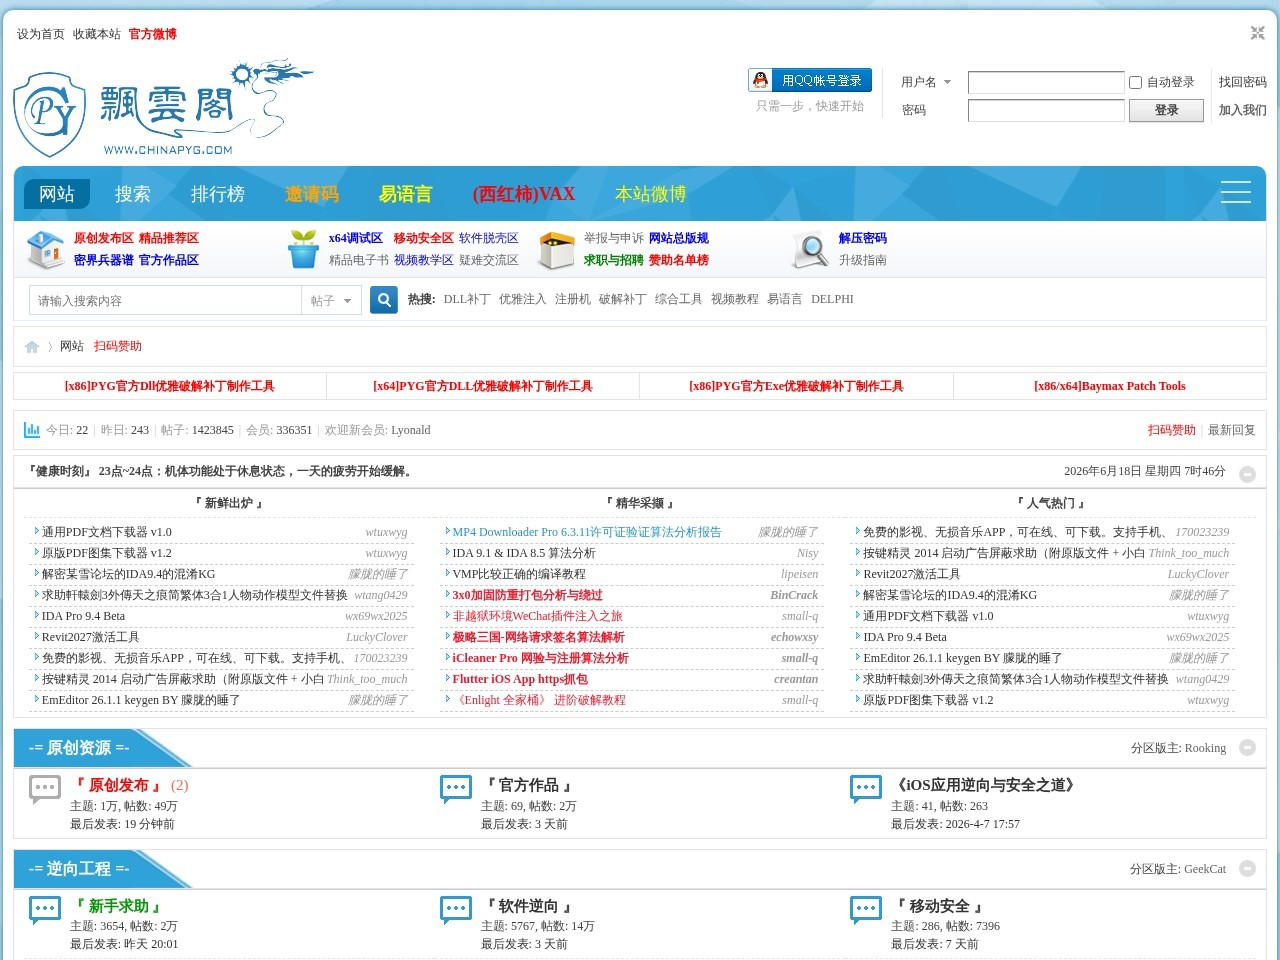Focus the username input field
Image resolution: width=1280 pixels, height=960 pixels.
click(x=1046, y=82)
